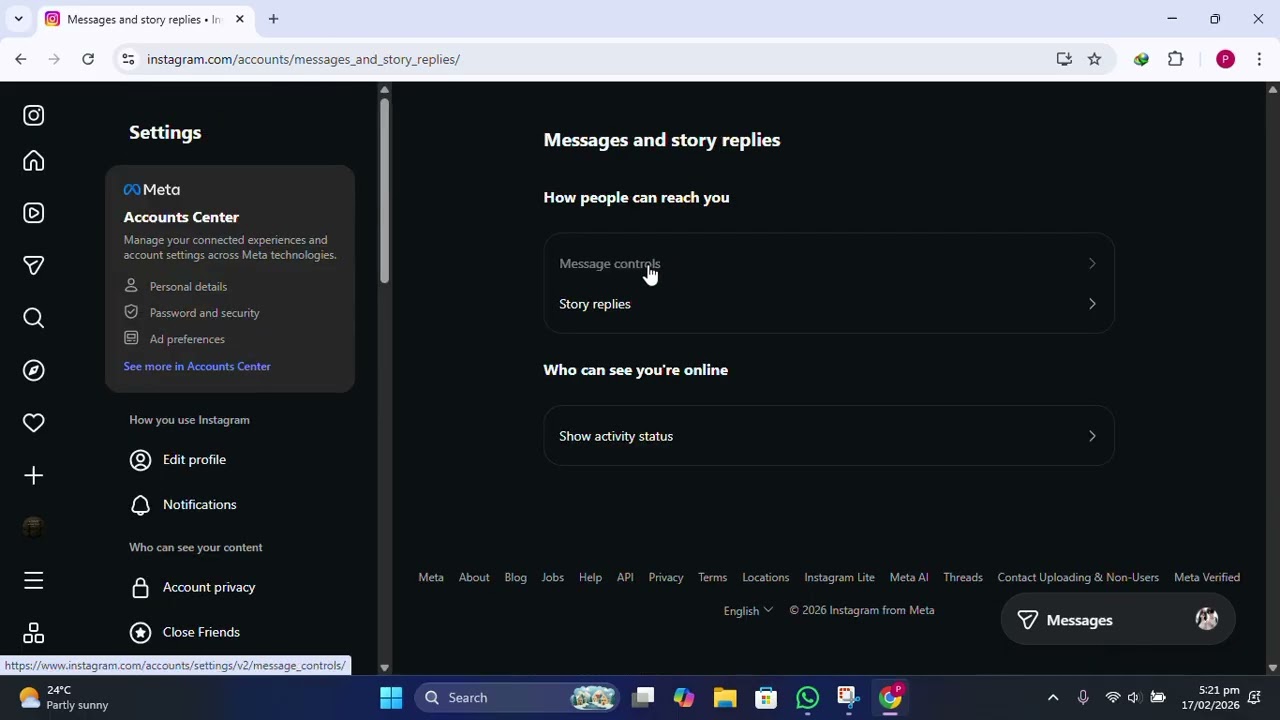
Task: Open Notifications settings item
Action: pos(230,505)
